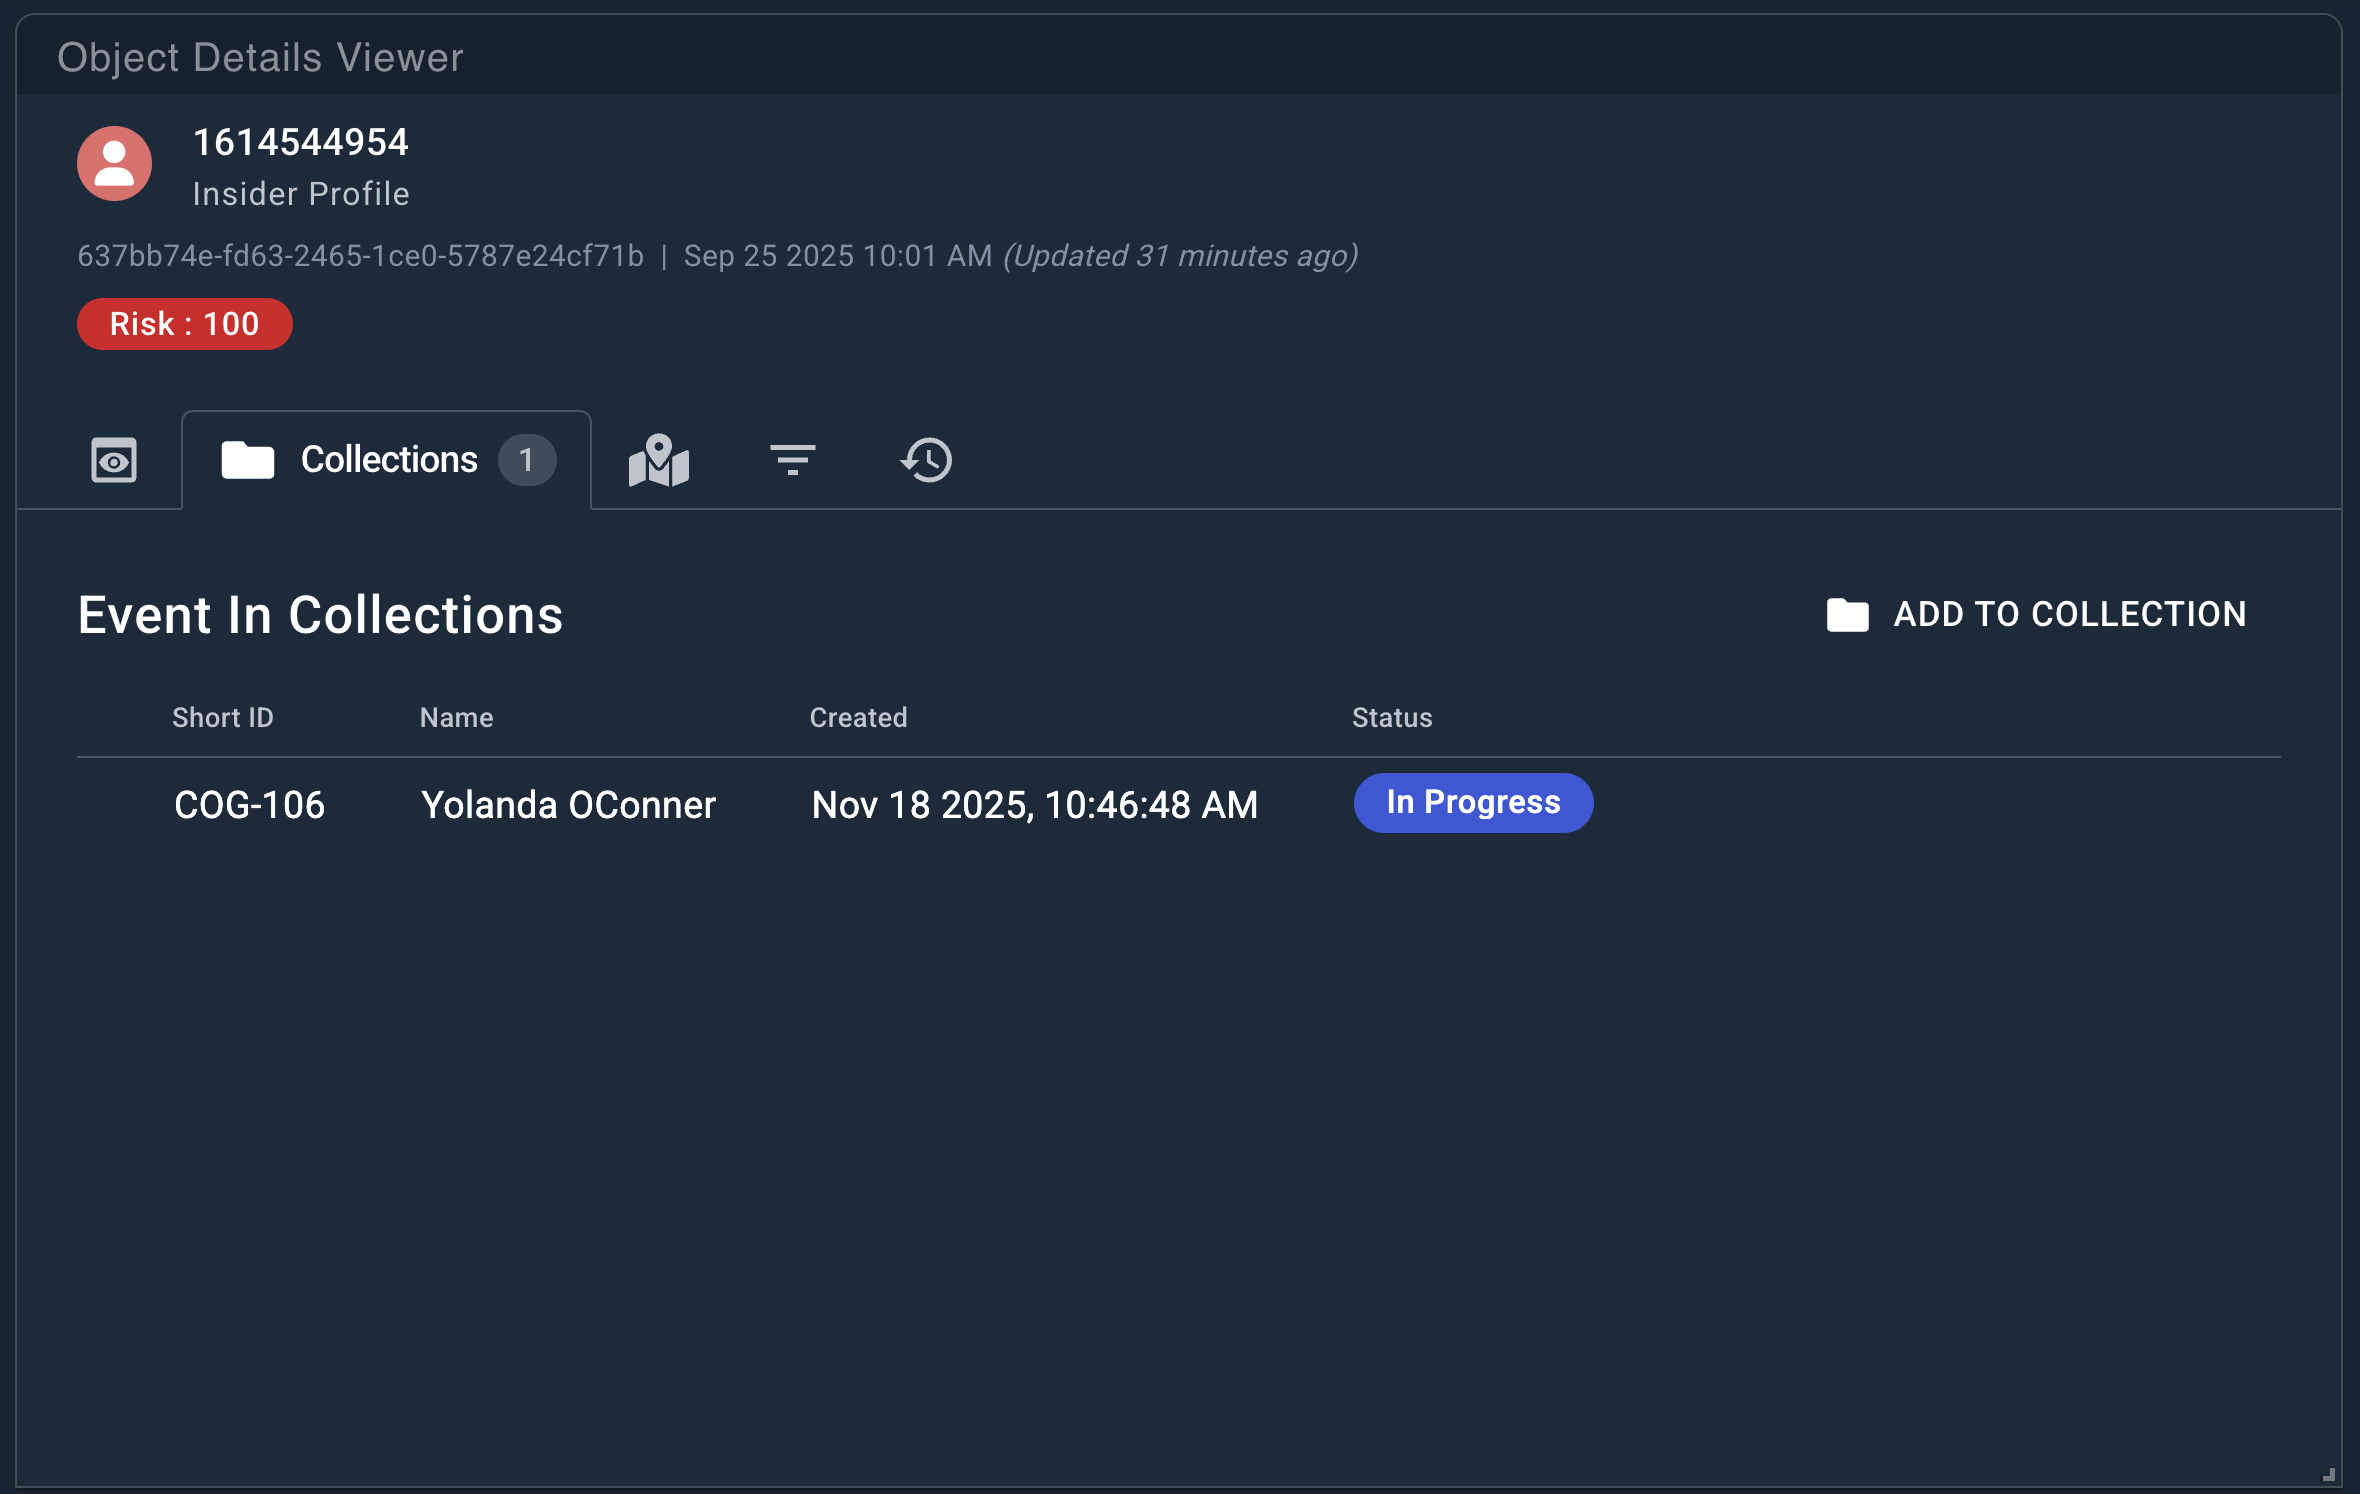Screen dimensions: 2360x1494
Task: Click the folder icon on the Collections tab
Action: coord(247,460)
